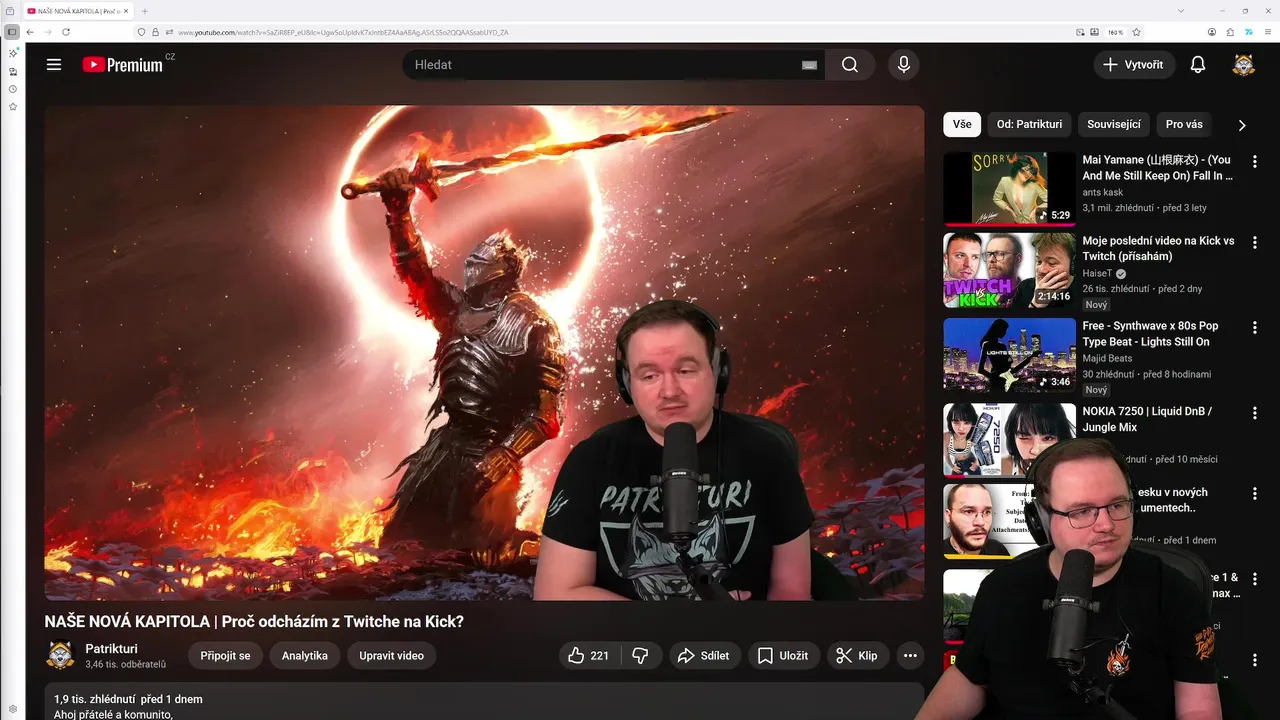Screen dimensions: 1280x720
Task: Open the YouTube guide hamburger menu
Action: 54,65
